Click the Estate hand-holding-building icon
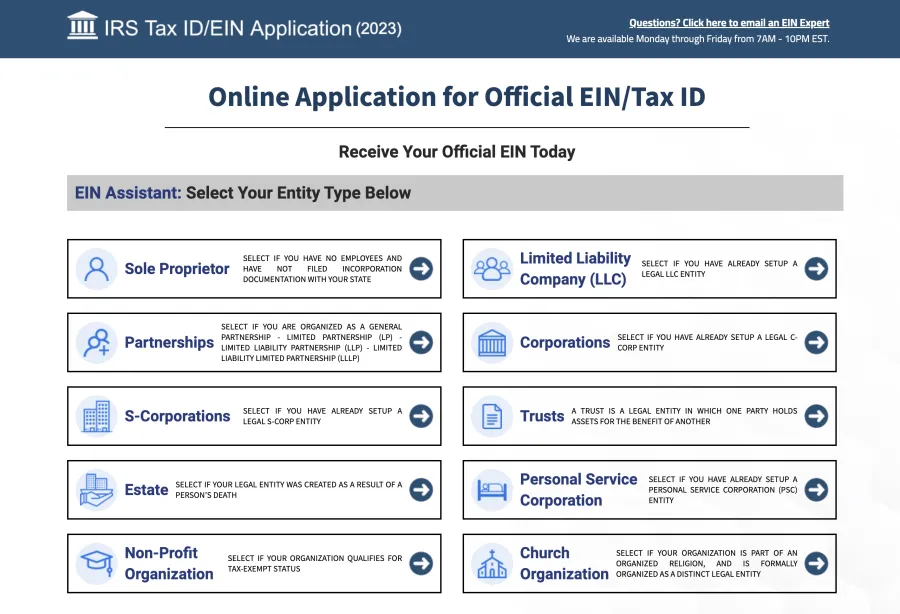 96,489
